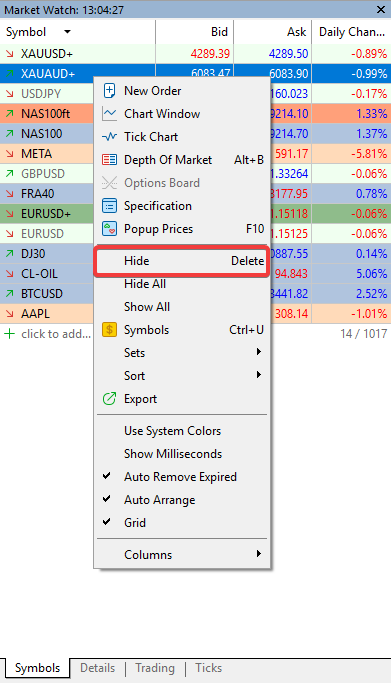Viewport: 391px width, 683px height.
Task: Click the down arrow icon beside META
Action: tap(10, 154)
